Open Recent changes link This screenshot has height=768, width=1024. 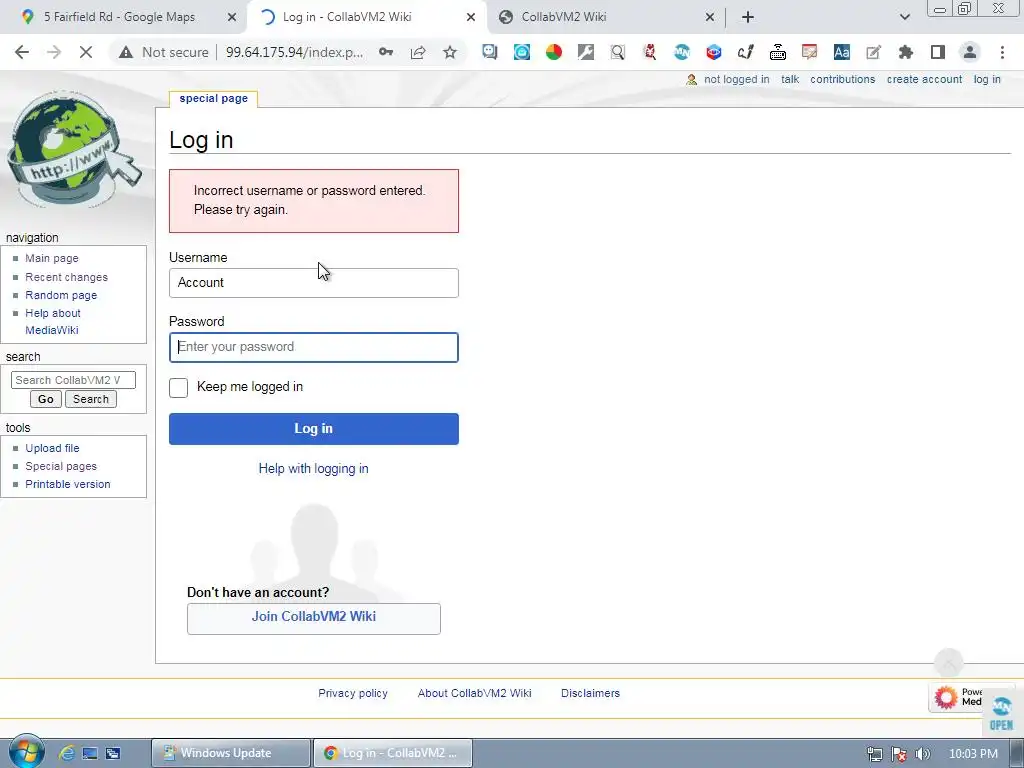point(67,277)
